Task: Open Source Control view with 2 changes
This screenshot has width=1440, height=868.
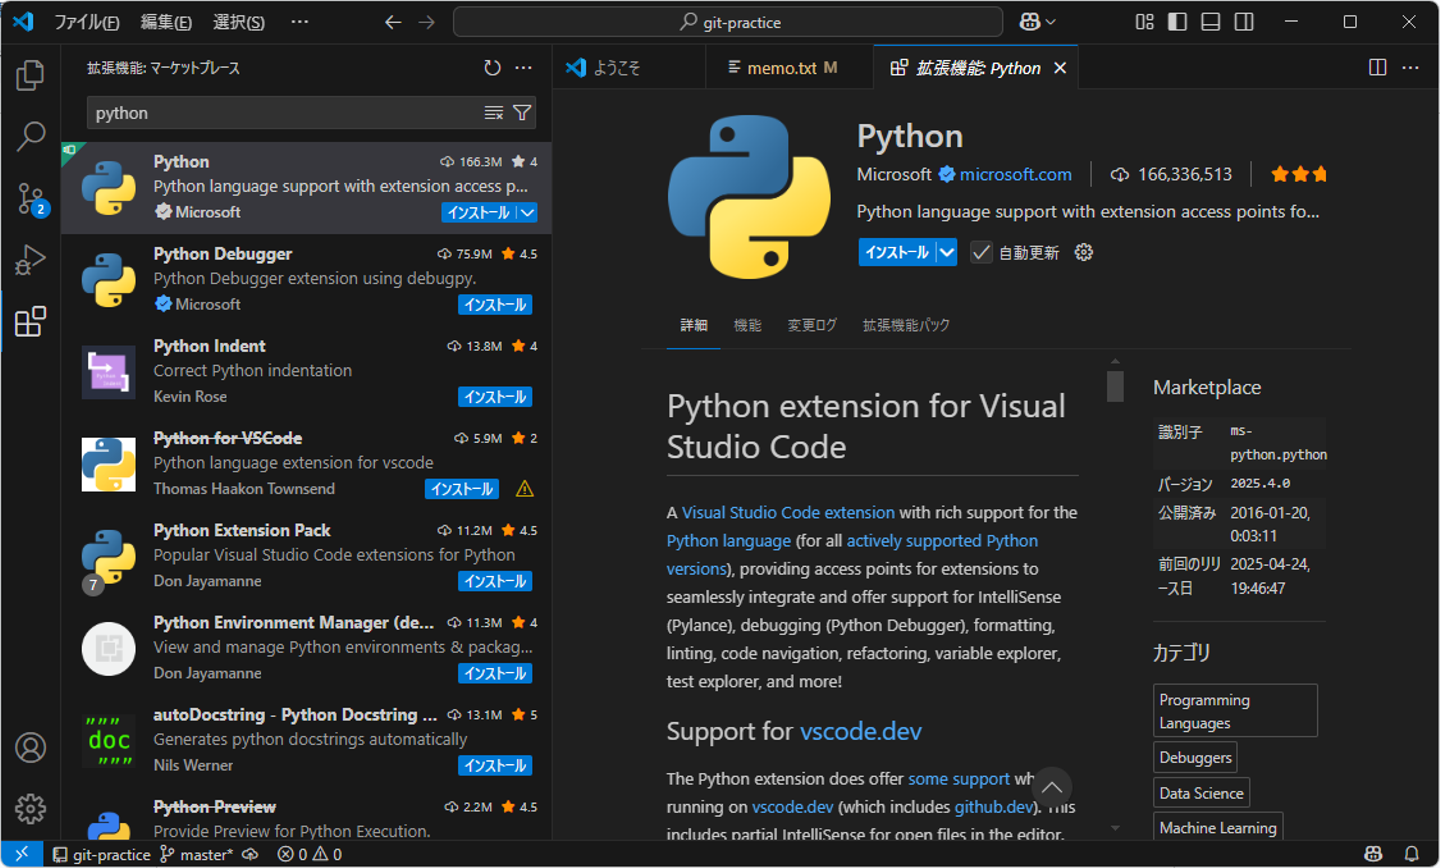Action: point(30,198)
